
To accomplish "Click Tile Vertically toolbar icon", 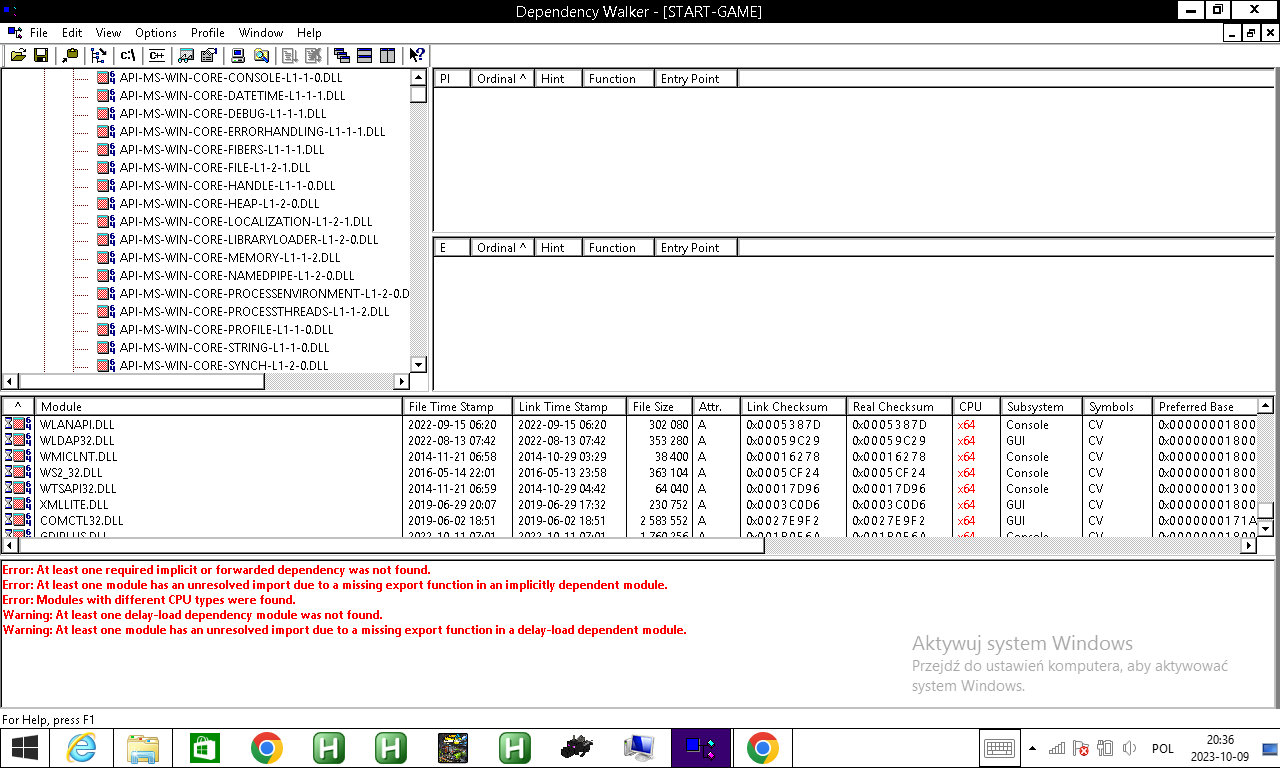I will coord(388,55).
